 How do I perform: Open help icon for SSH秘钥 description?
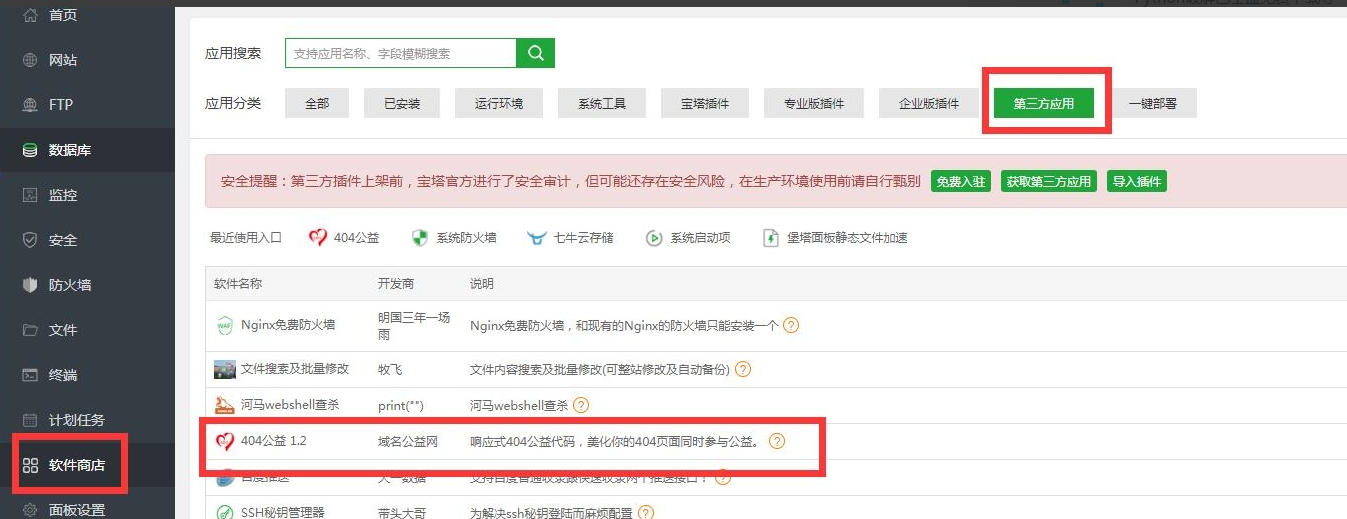(646, 513)
